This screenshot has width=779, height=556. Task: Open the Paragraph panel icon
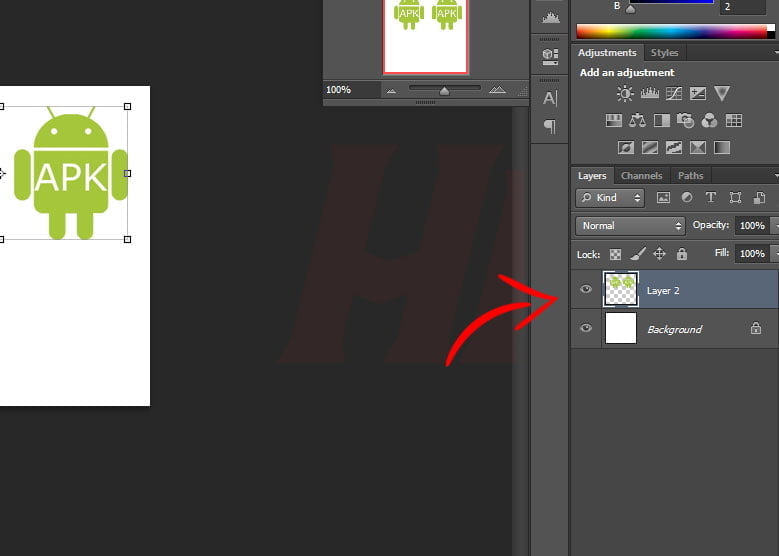[x=550, y=126]
